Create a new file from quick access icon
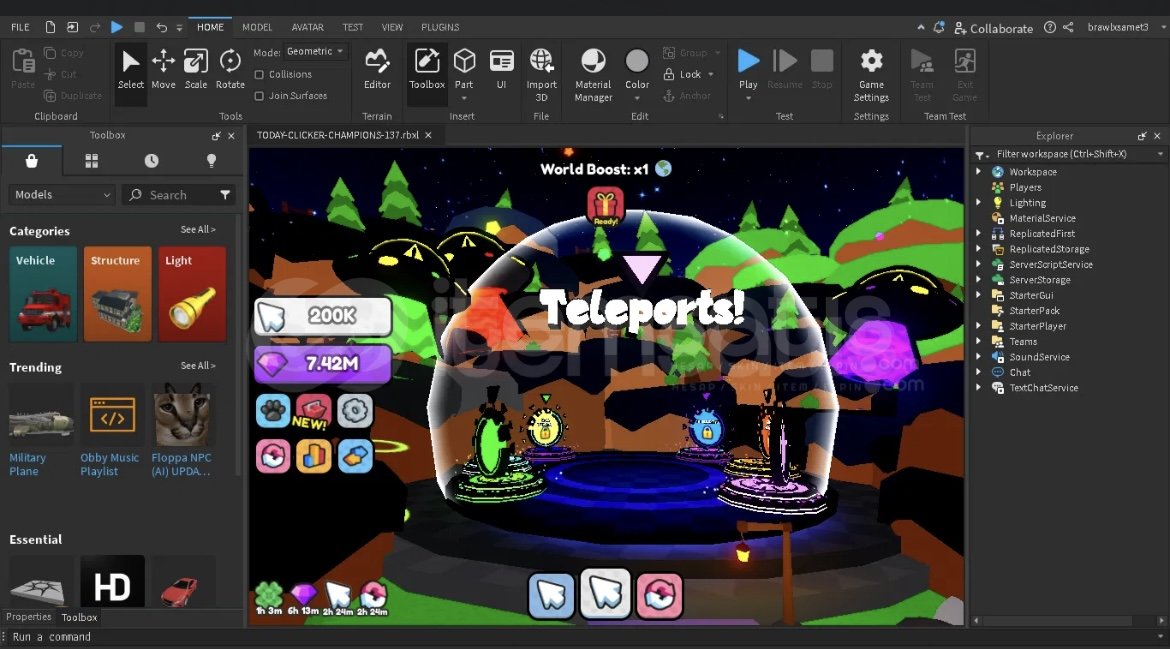Screen dimensions: 1170x649 tap(50, 27)
